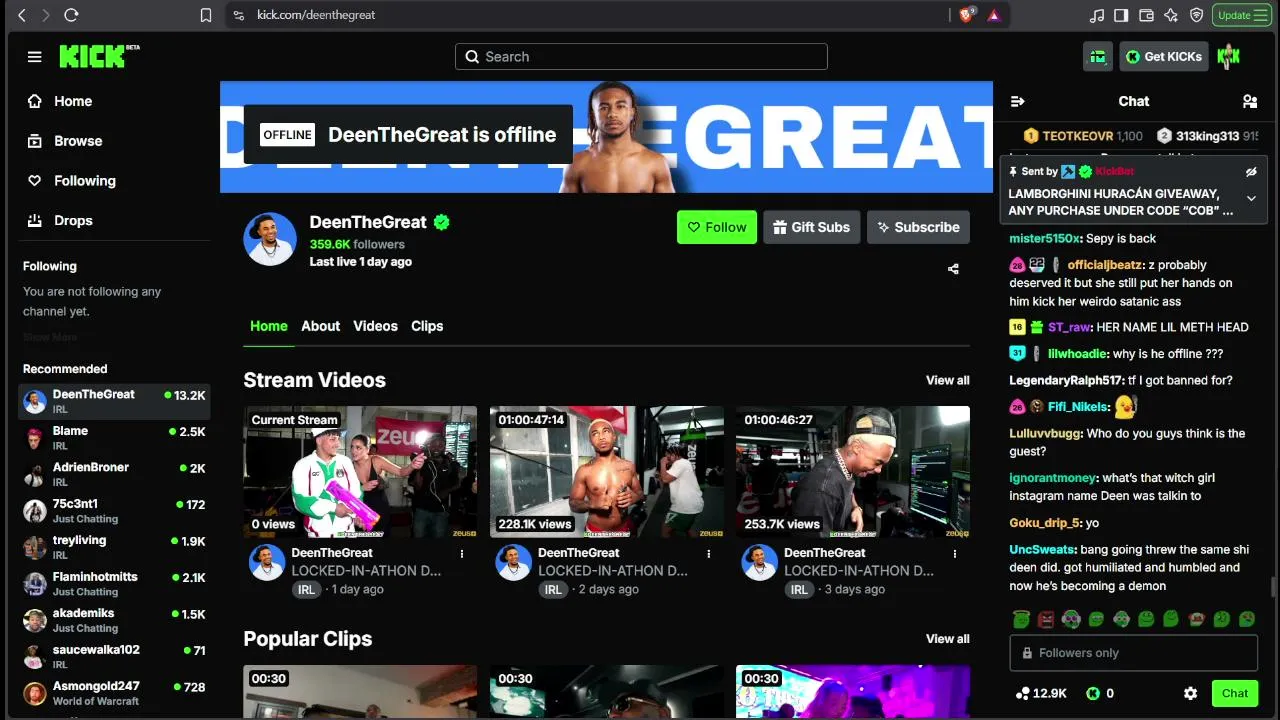
Task: Open the Brave Wallet icon
Action: click(1146, 15)
